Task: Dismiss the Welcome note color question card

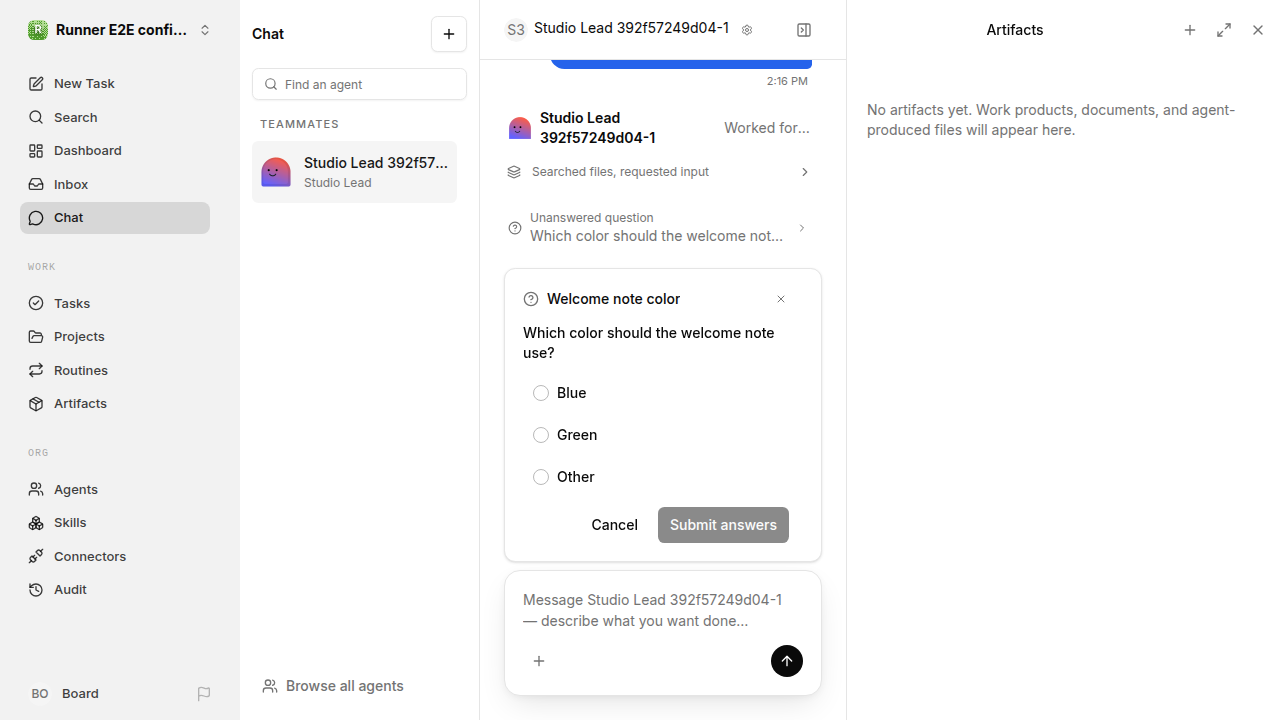Action: pyautogui.click(x=781, y=299)
